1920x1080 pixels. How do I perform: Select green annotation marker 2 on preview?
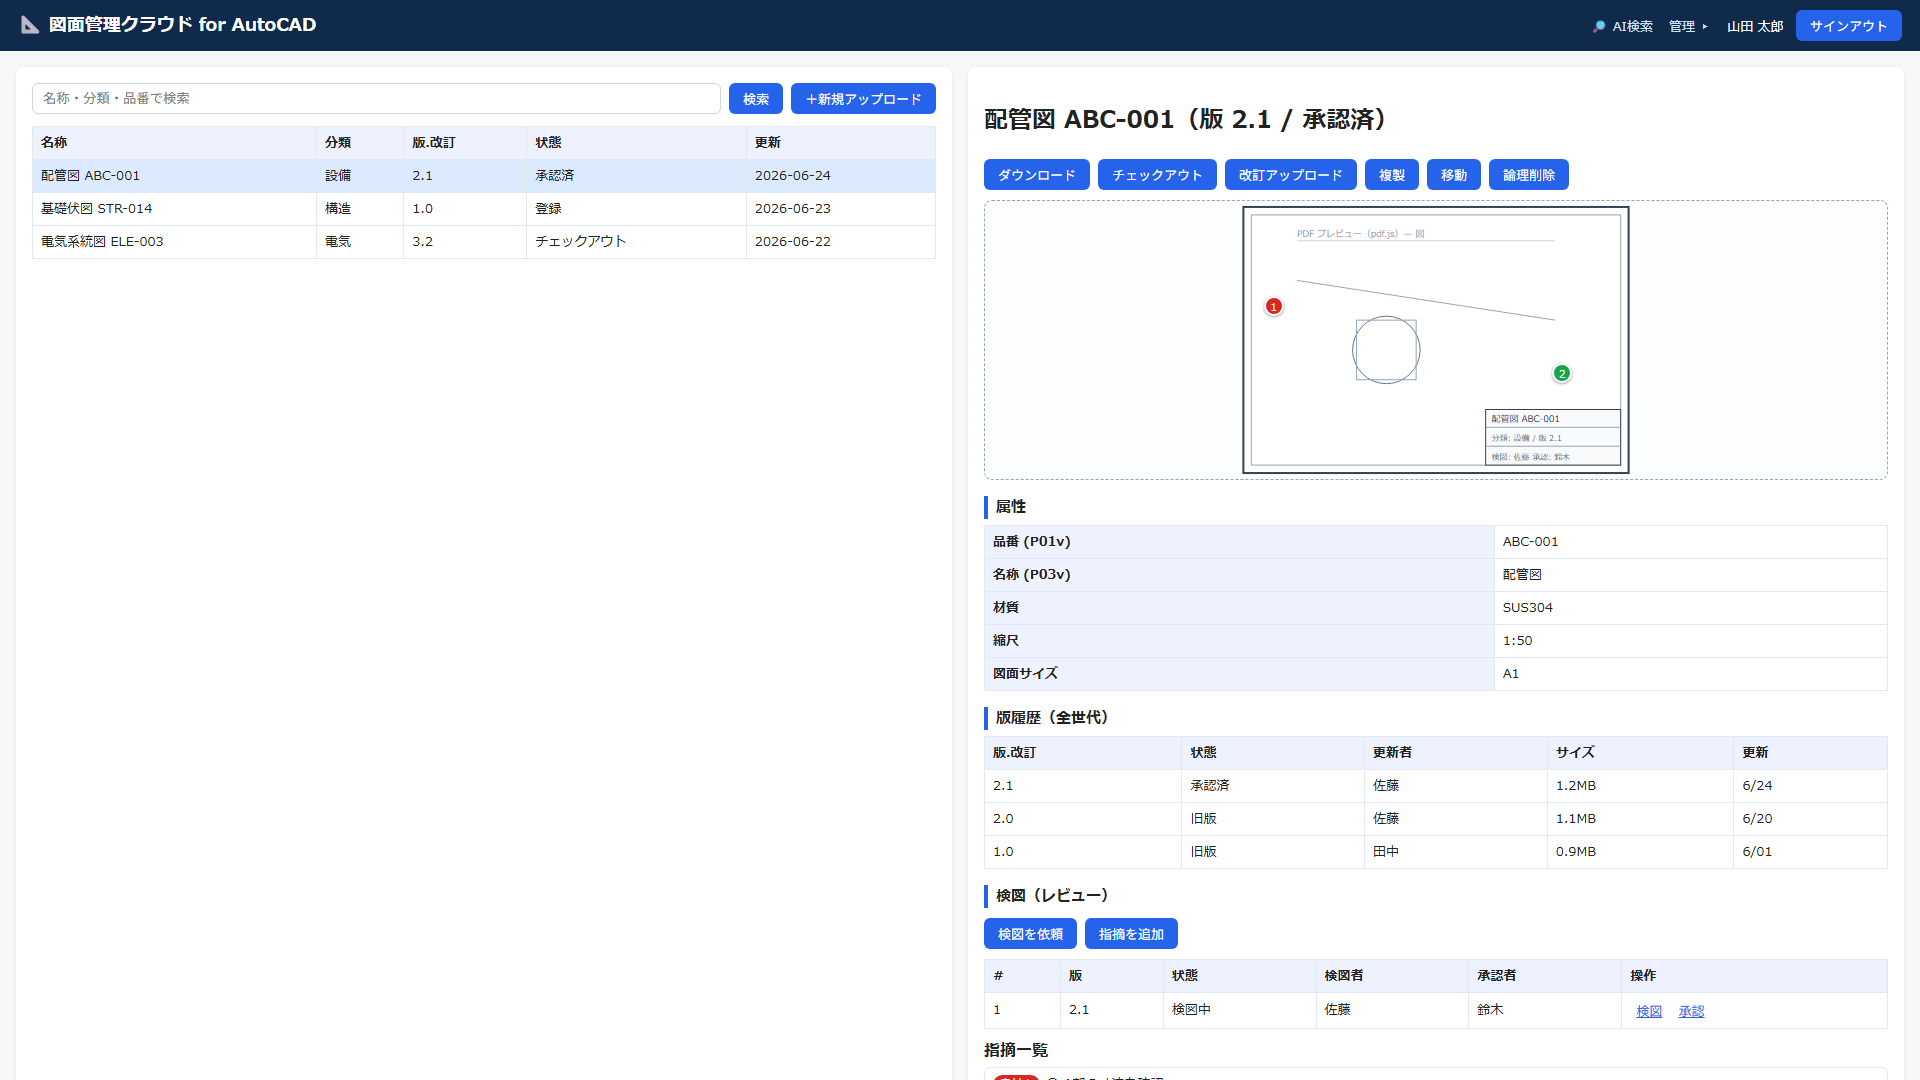1561,373
